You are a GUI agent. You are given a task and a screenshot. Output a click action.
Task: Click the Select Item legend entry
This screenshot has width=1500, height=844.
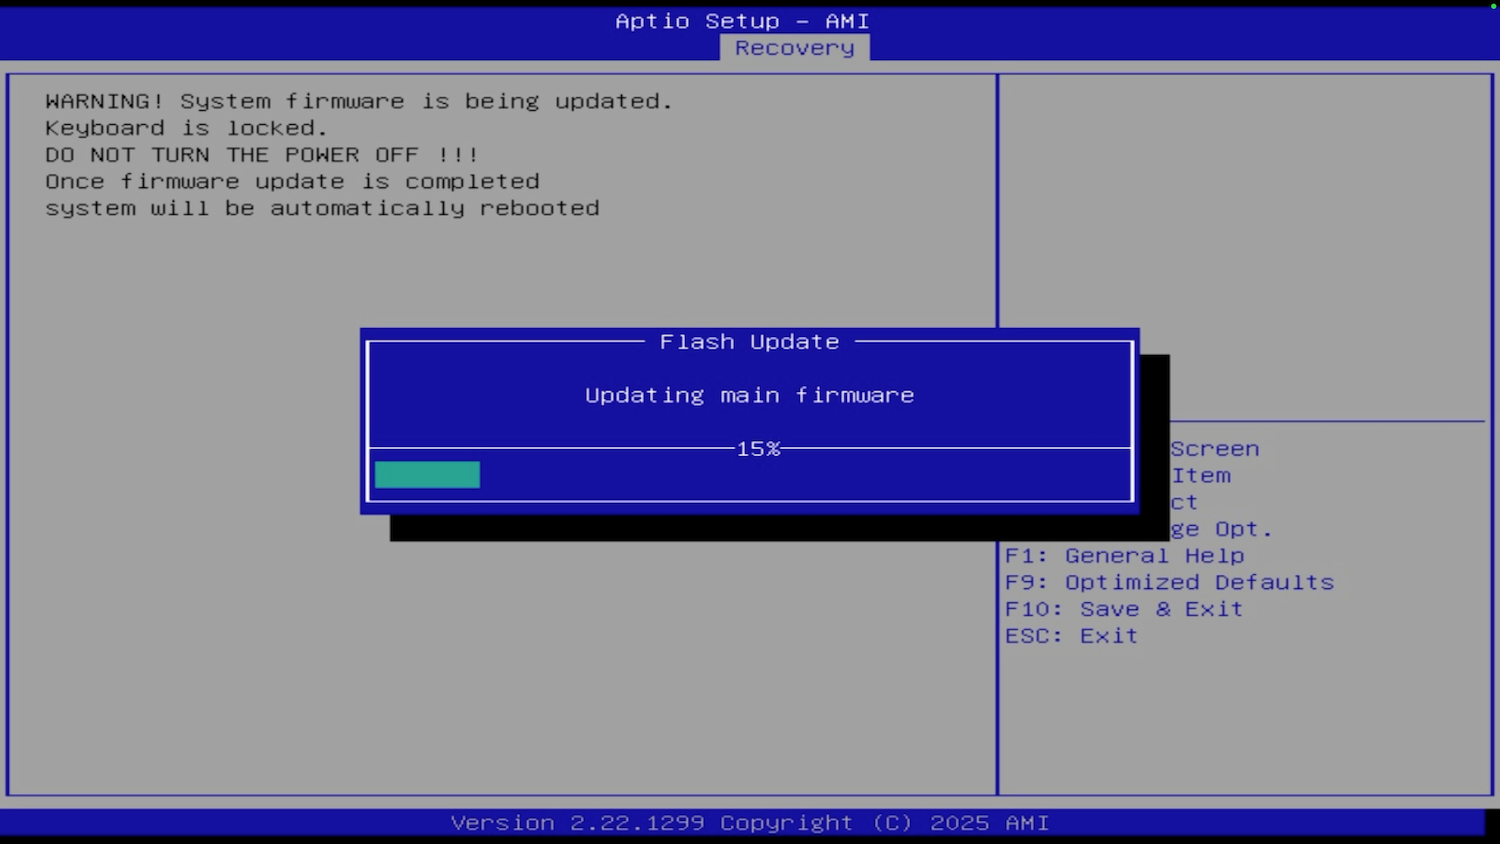1200,475
